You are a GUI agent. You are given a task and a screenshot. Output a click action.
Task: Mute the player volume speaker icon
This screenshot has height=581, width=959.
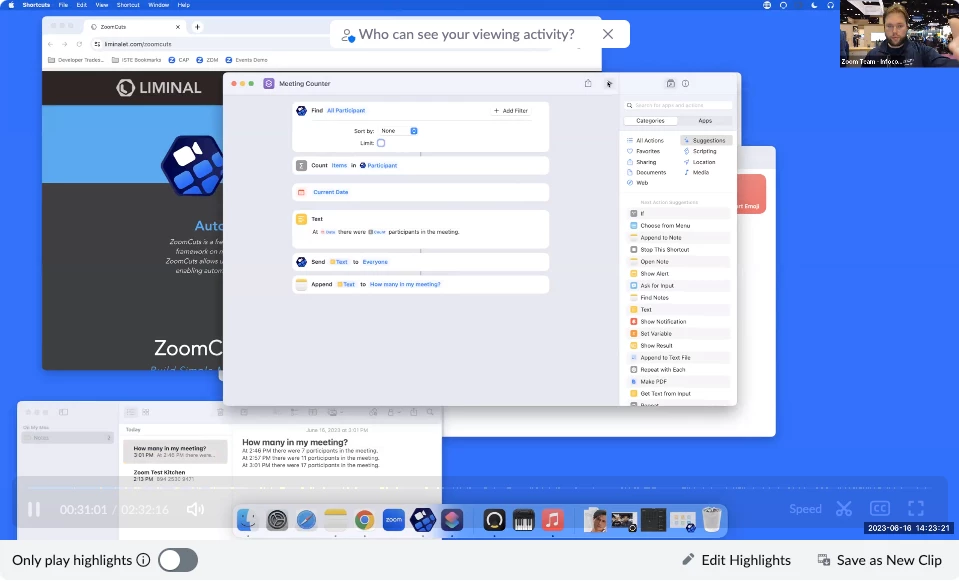coord(195,509)
